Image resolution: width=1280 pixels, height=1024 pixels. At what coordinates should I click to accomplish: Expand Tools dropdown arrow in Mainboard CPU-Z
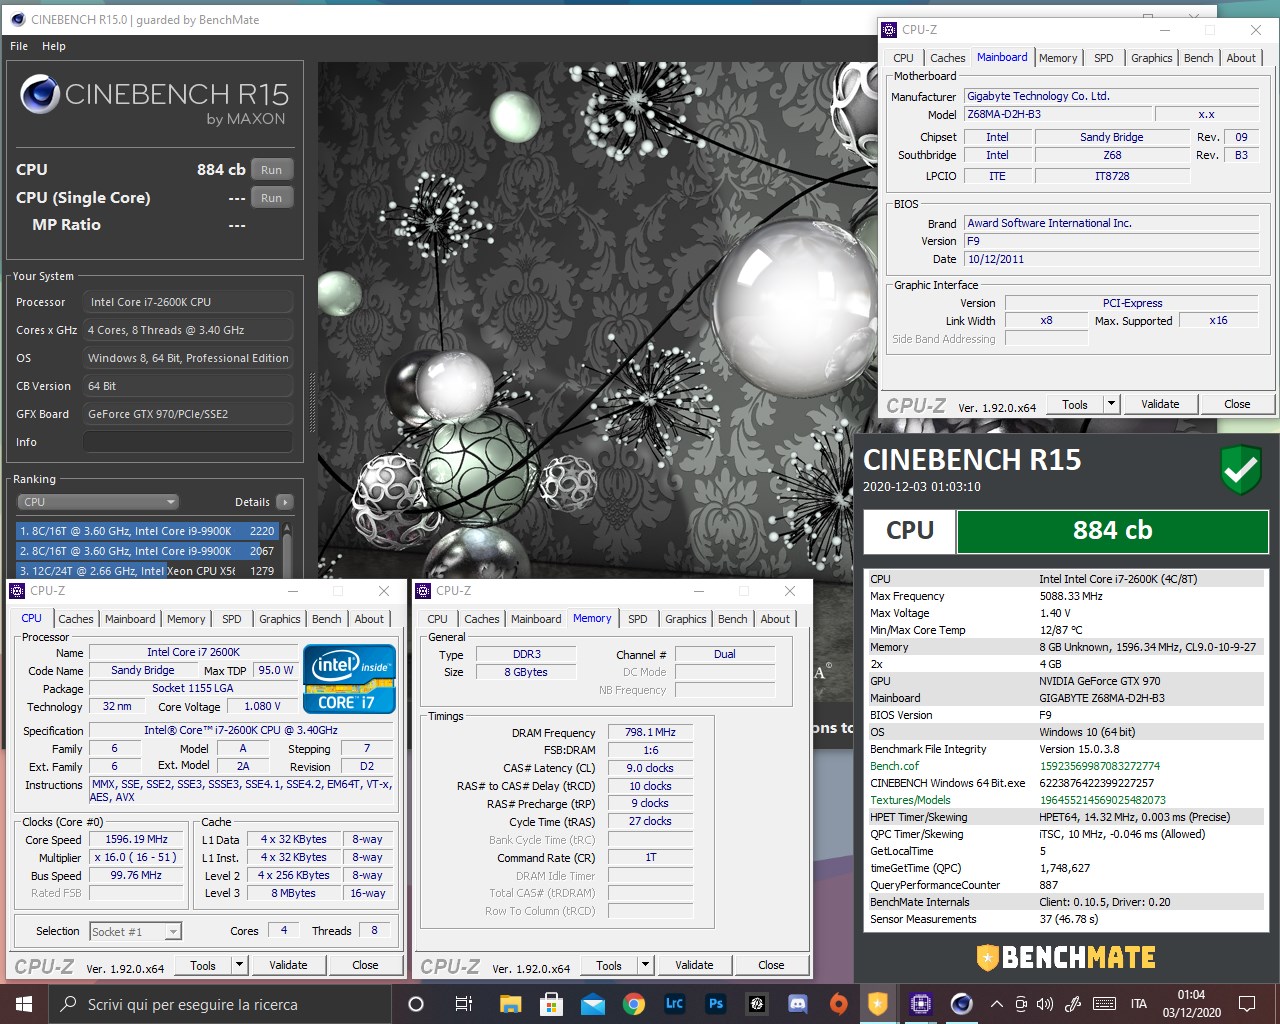pos(1110,404)
